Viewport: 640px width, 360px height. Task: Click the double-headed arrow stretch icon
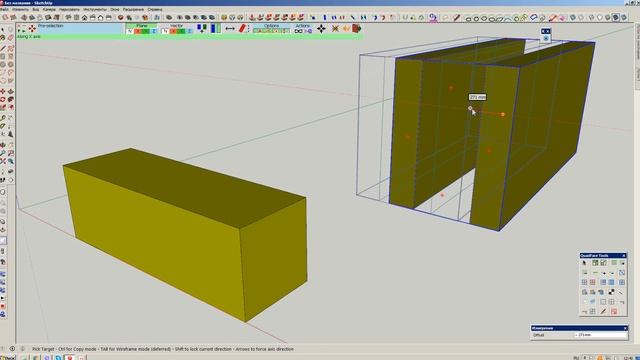coord(230,29)
